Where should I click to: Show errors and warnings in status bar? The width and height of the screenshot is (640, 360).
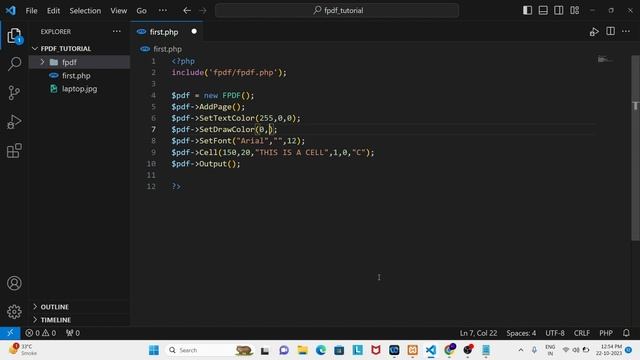coord(41,333)
